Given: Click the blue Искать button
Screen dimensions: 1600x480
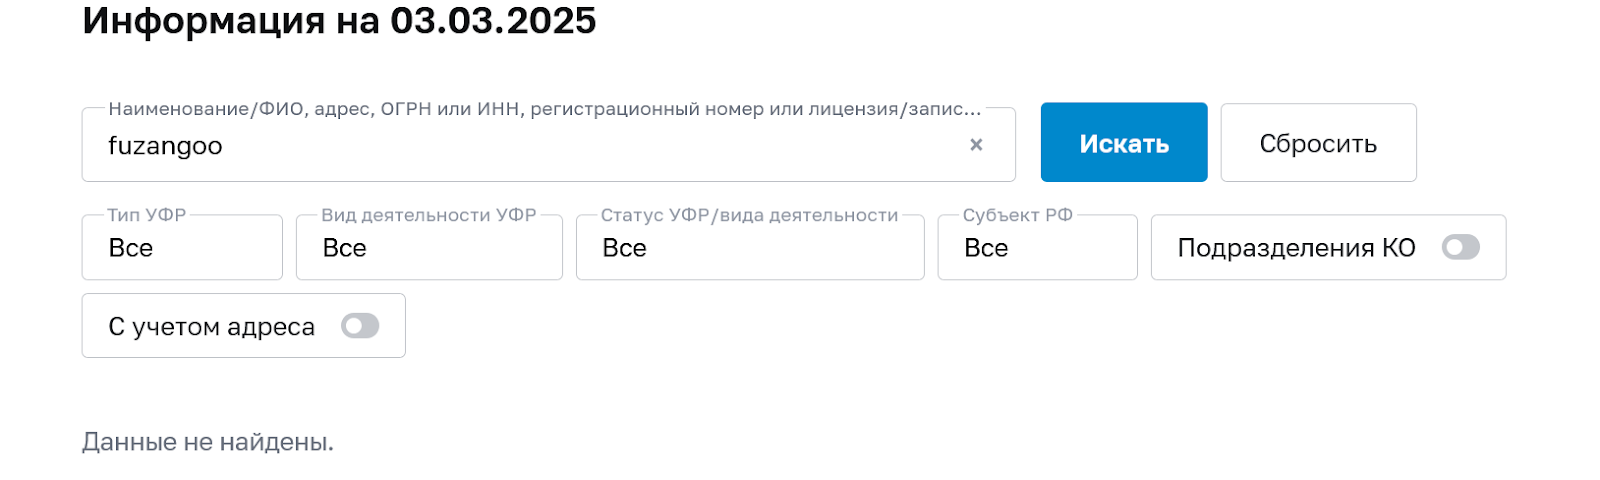Looking at the screenshot, I should (1123, 143).
